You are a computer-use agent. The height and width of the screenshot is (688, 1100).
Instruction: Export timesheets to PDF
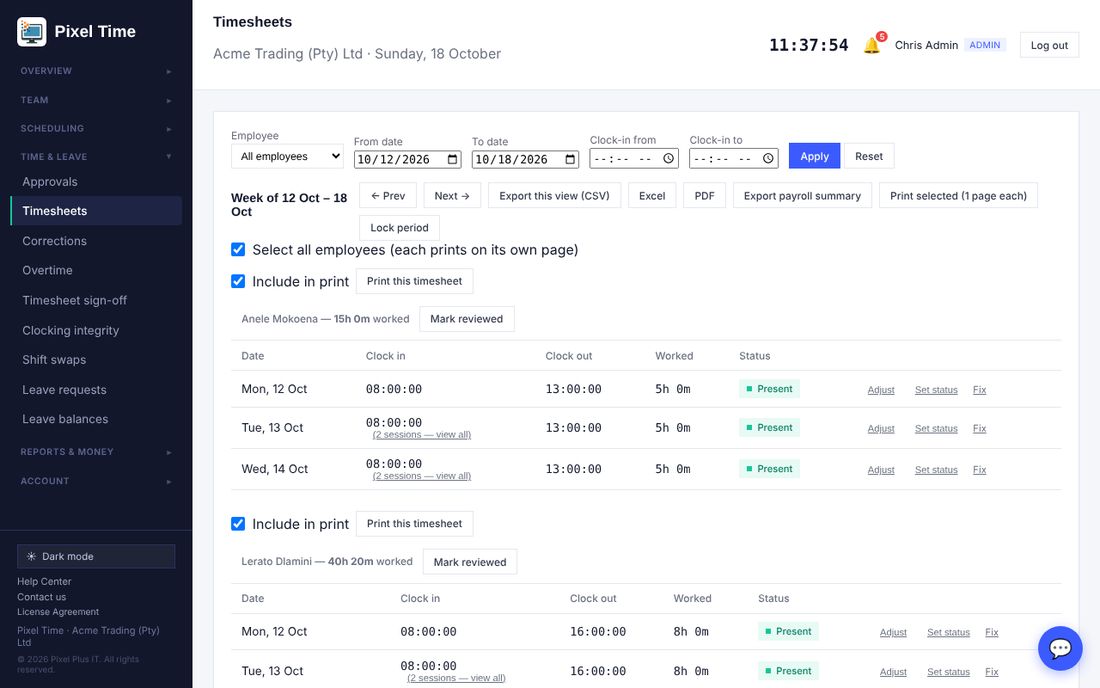point(704,196)
